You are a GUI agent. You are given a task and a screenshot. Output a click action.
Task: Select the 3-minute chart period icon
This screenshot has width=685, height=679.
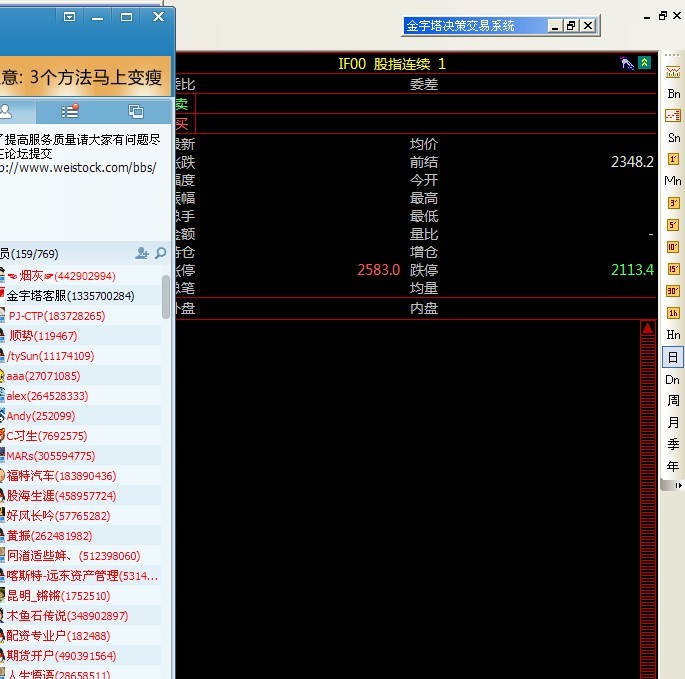coord(673,203)
